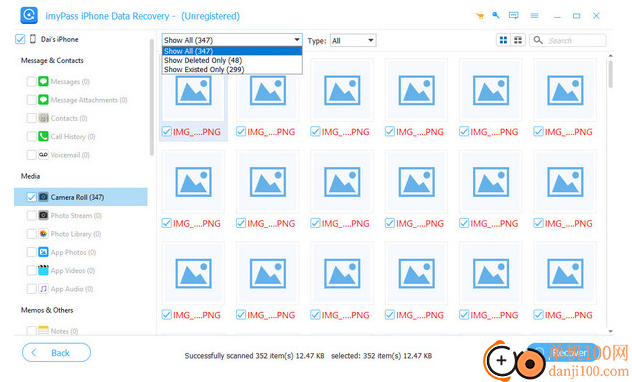Check the App Photos checkbox

tap(31, 252)
